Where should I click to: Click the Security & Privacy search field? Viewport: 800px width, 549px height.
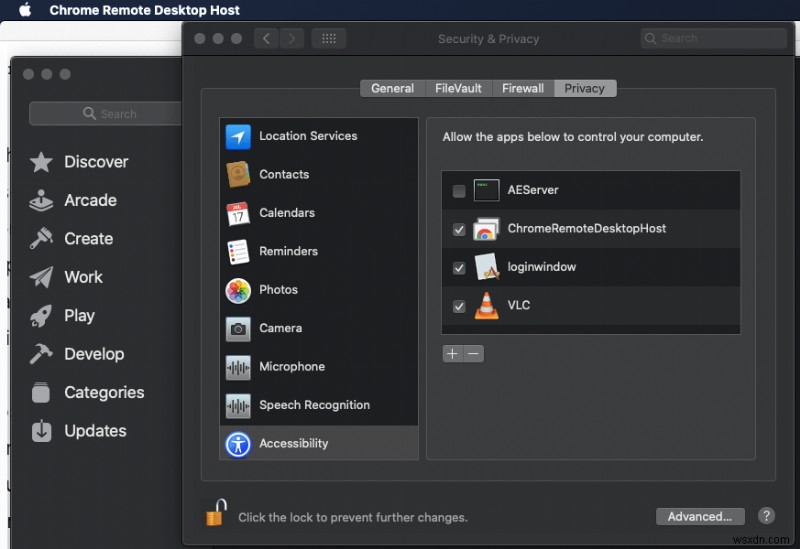coord(713,38)
